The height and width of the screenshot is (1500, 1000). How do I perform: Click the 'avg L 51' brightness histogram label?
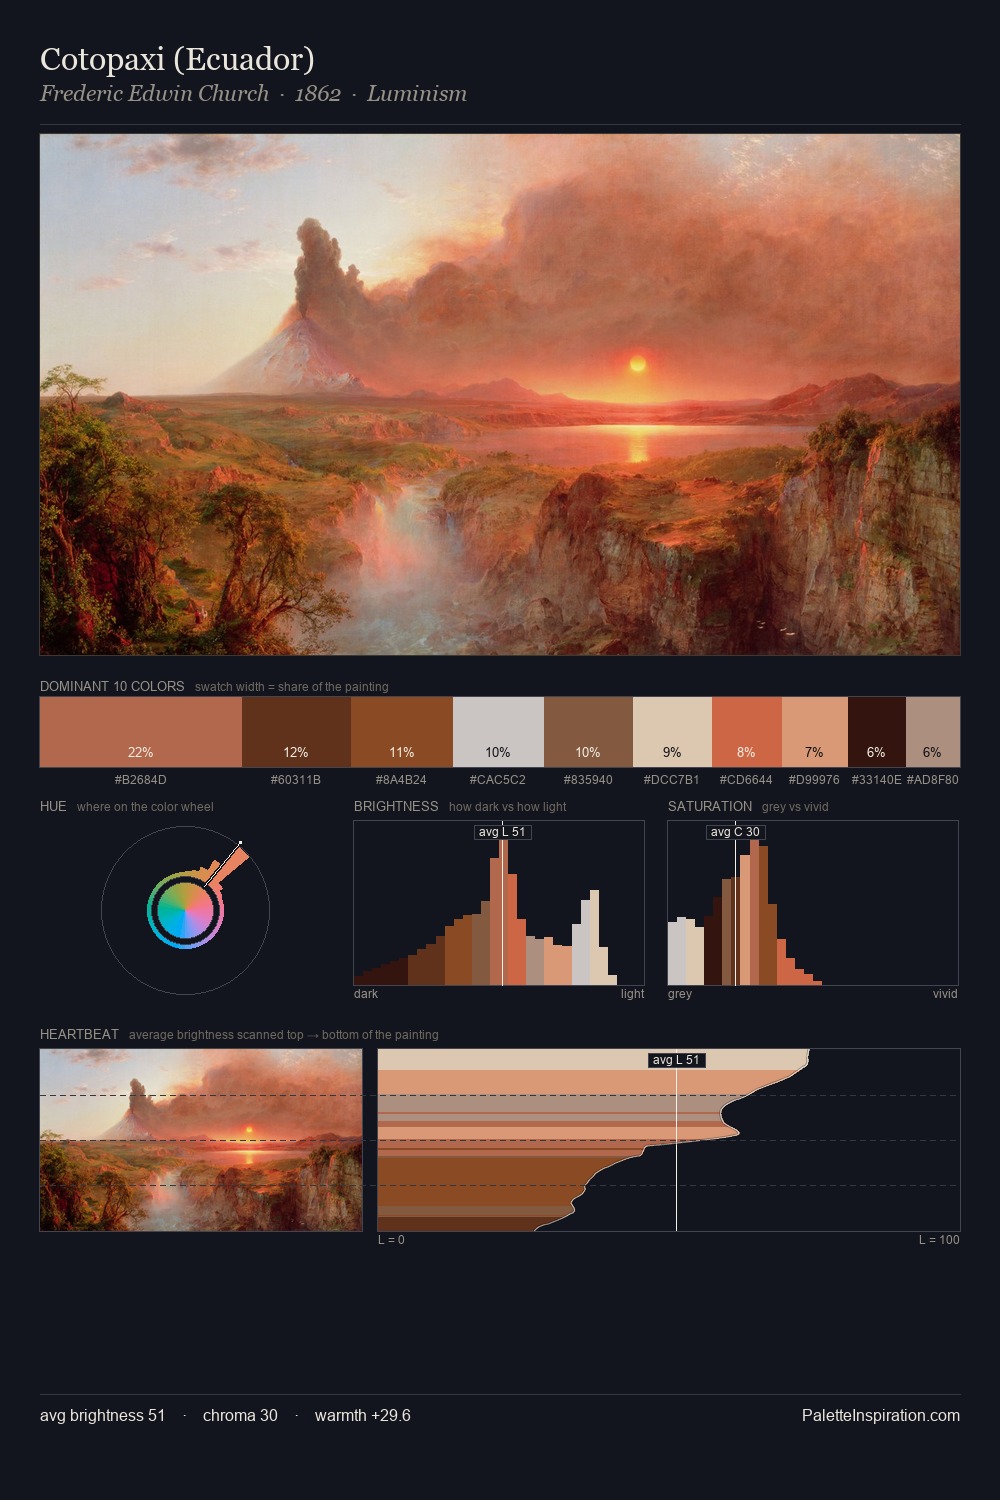502,832
